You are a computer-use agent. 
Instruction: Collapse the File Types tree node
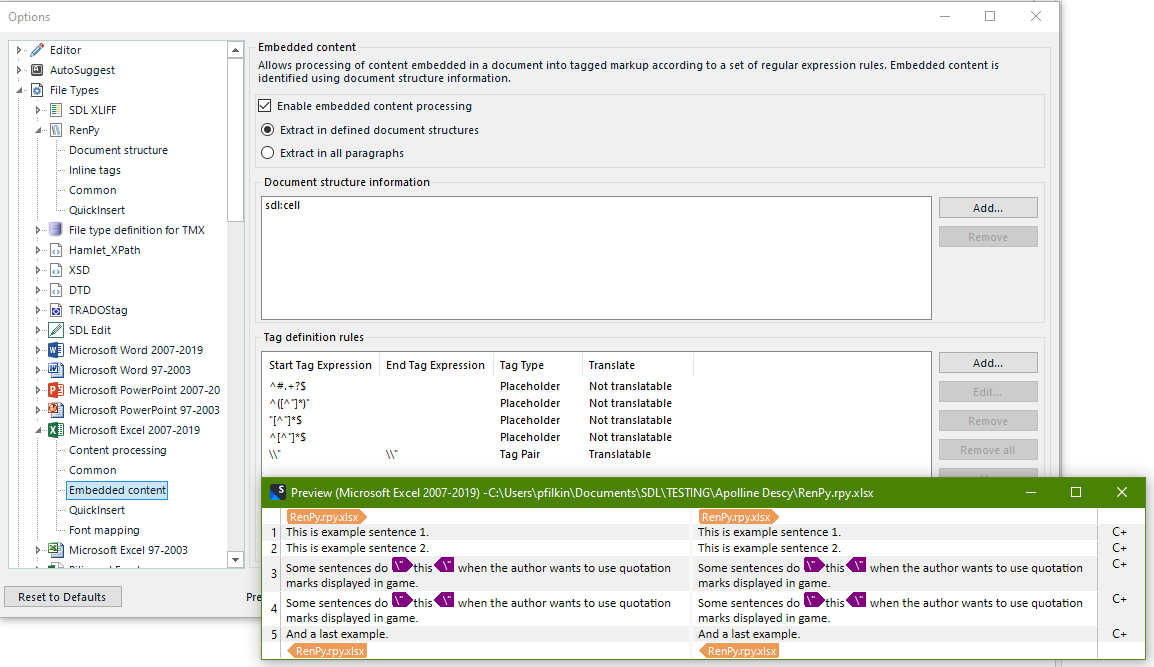click(19, 90)
